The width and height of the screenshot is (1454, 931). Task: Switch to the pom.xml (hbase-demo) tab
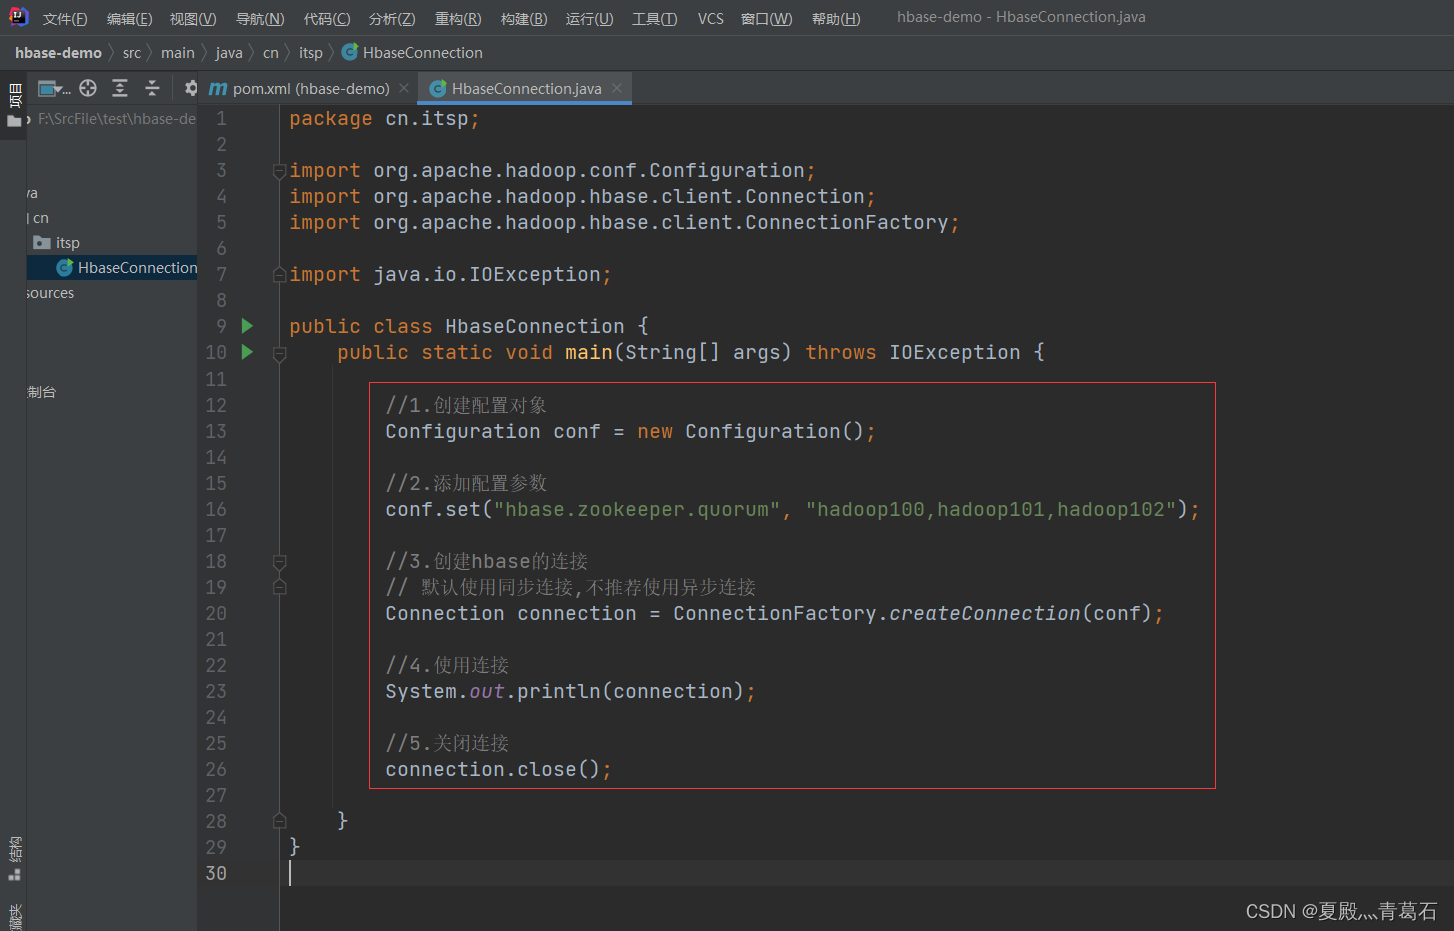coord(311,89)
